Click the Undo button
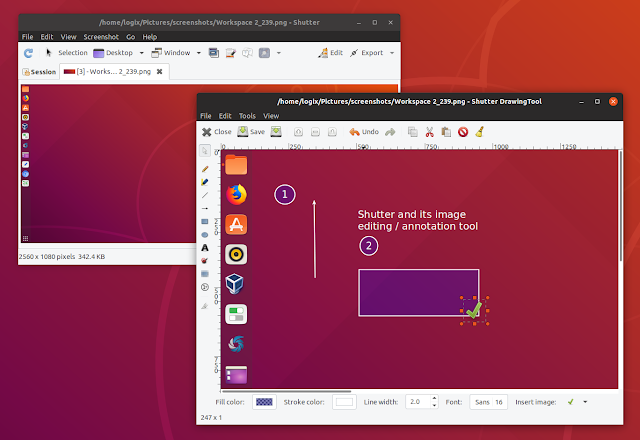The width and height of the screenshot is (640, 440). click(x=364, y=132)
